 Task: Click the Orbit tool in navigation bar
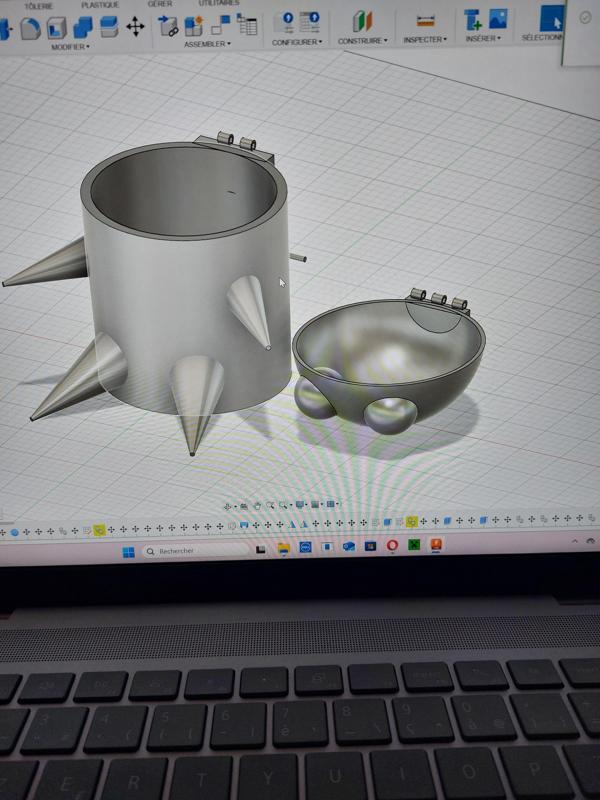pos(228,506)
